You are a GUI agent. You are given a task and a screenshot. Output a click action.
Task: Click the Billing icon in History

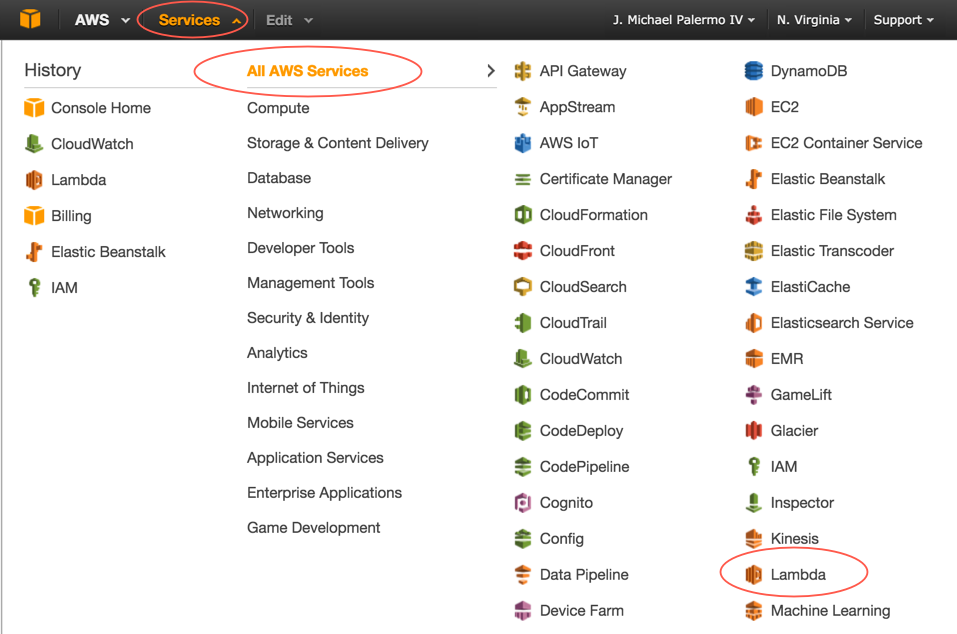coord(34,216)
